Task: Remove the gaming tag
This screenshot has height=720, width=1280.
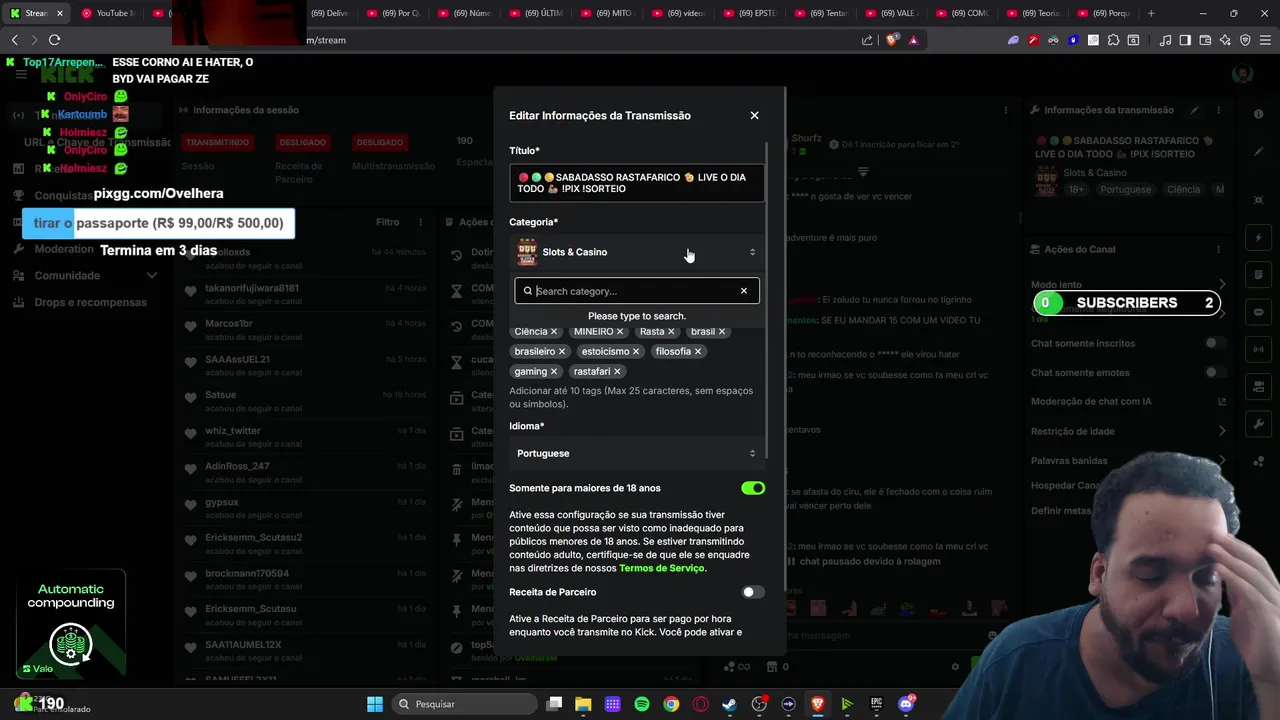Action: (554, 371)
